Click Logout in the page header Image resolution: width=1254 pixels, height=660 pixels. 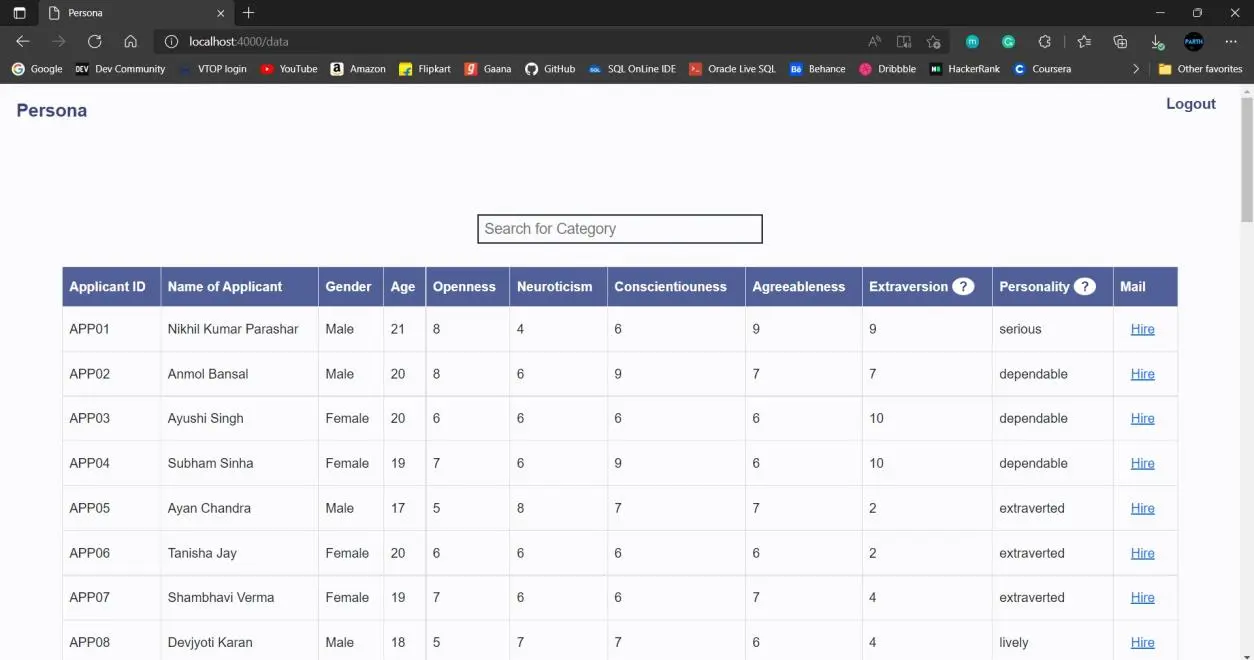1190,104
